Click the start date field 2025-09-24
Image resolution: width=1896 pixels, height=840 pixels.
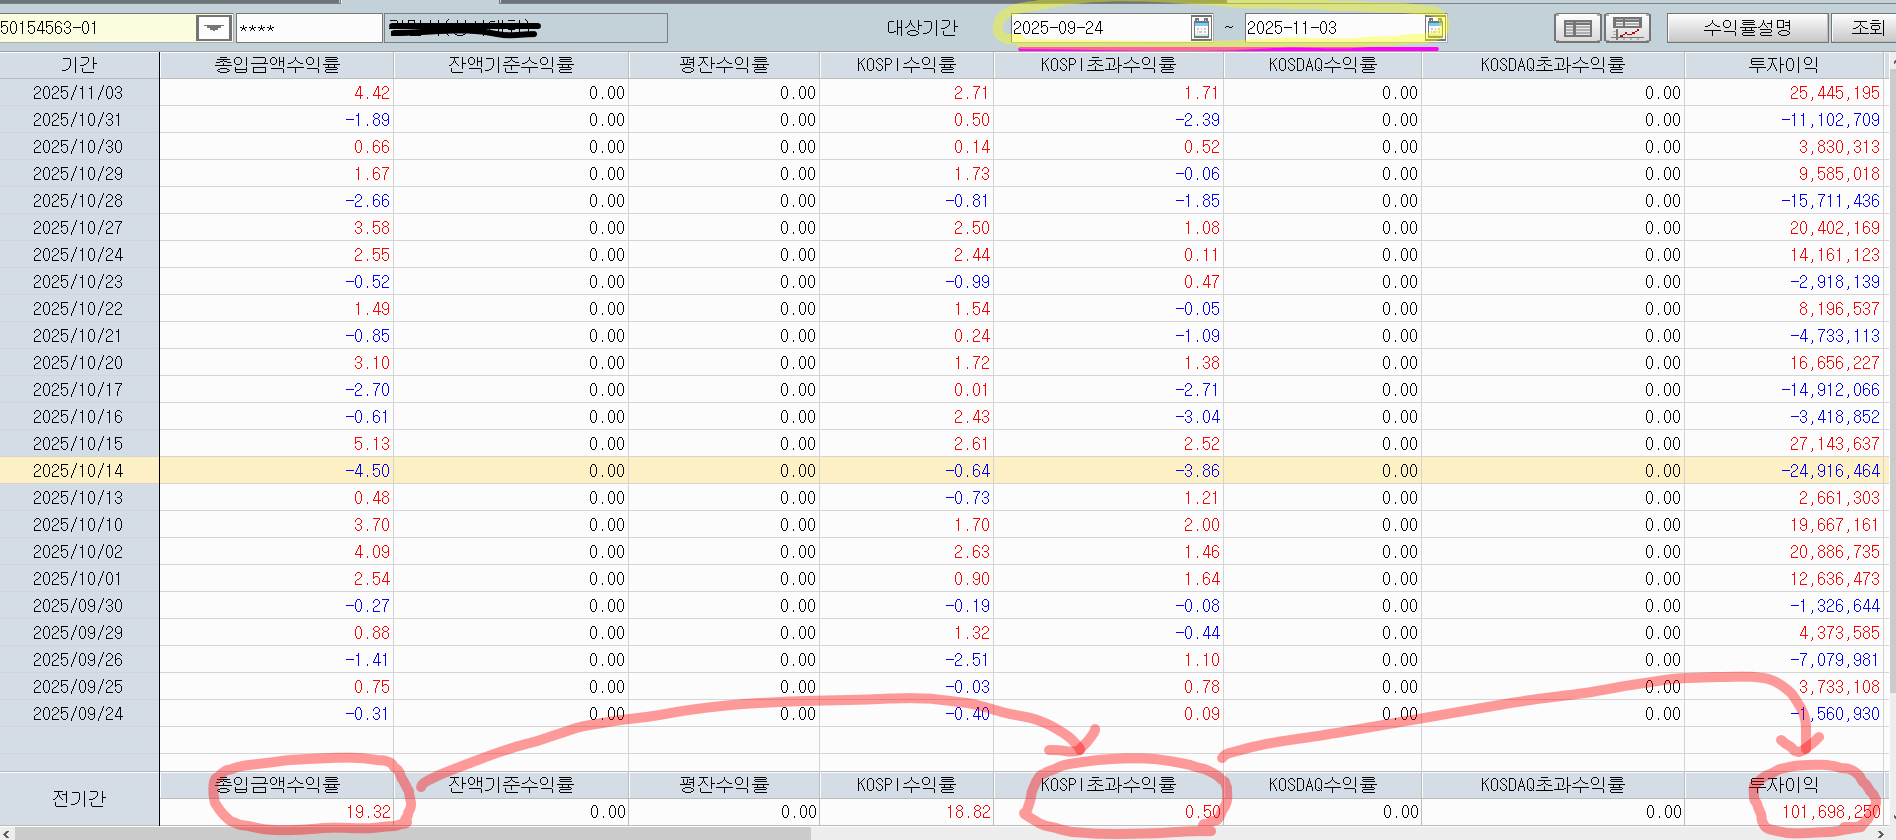1098,28
